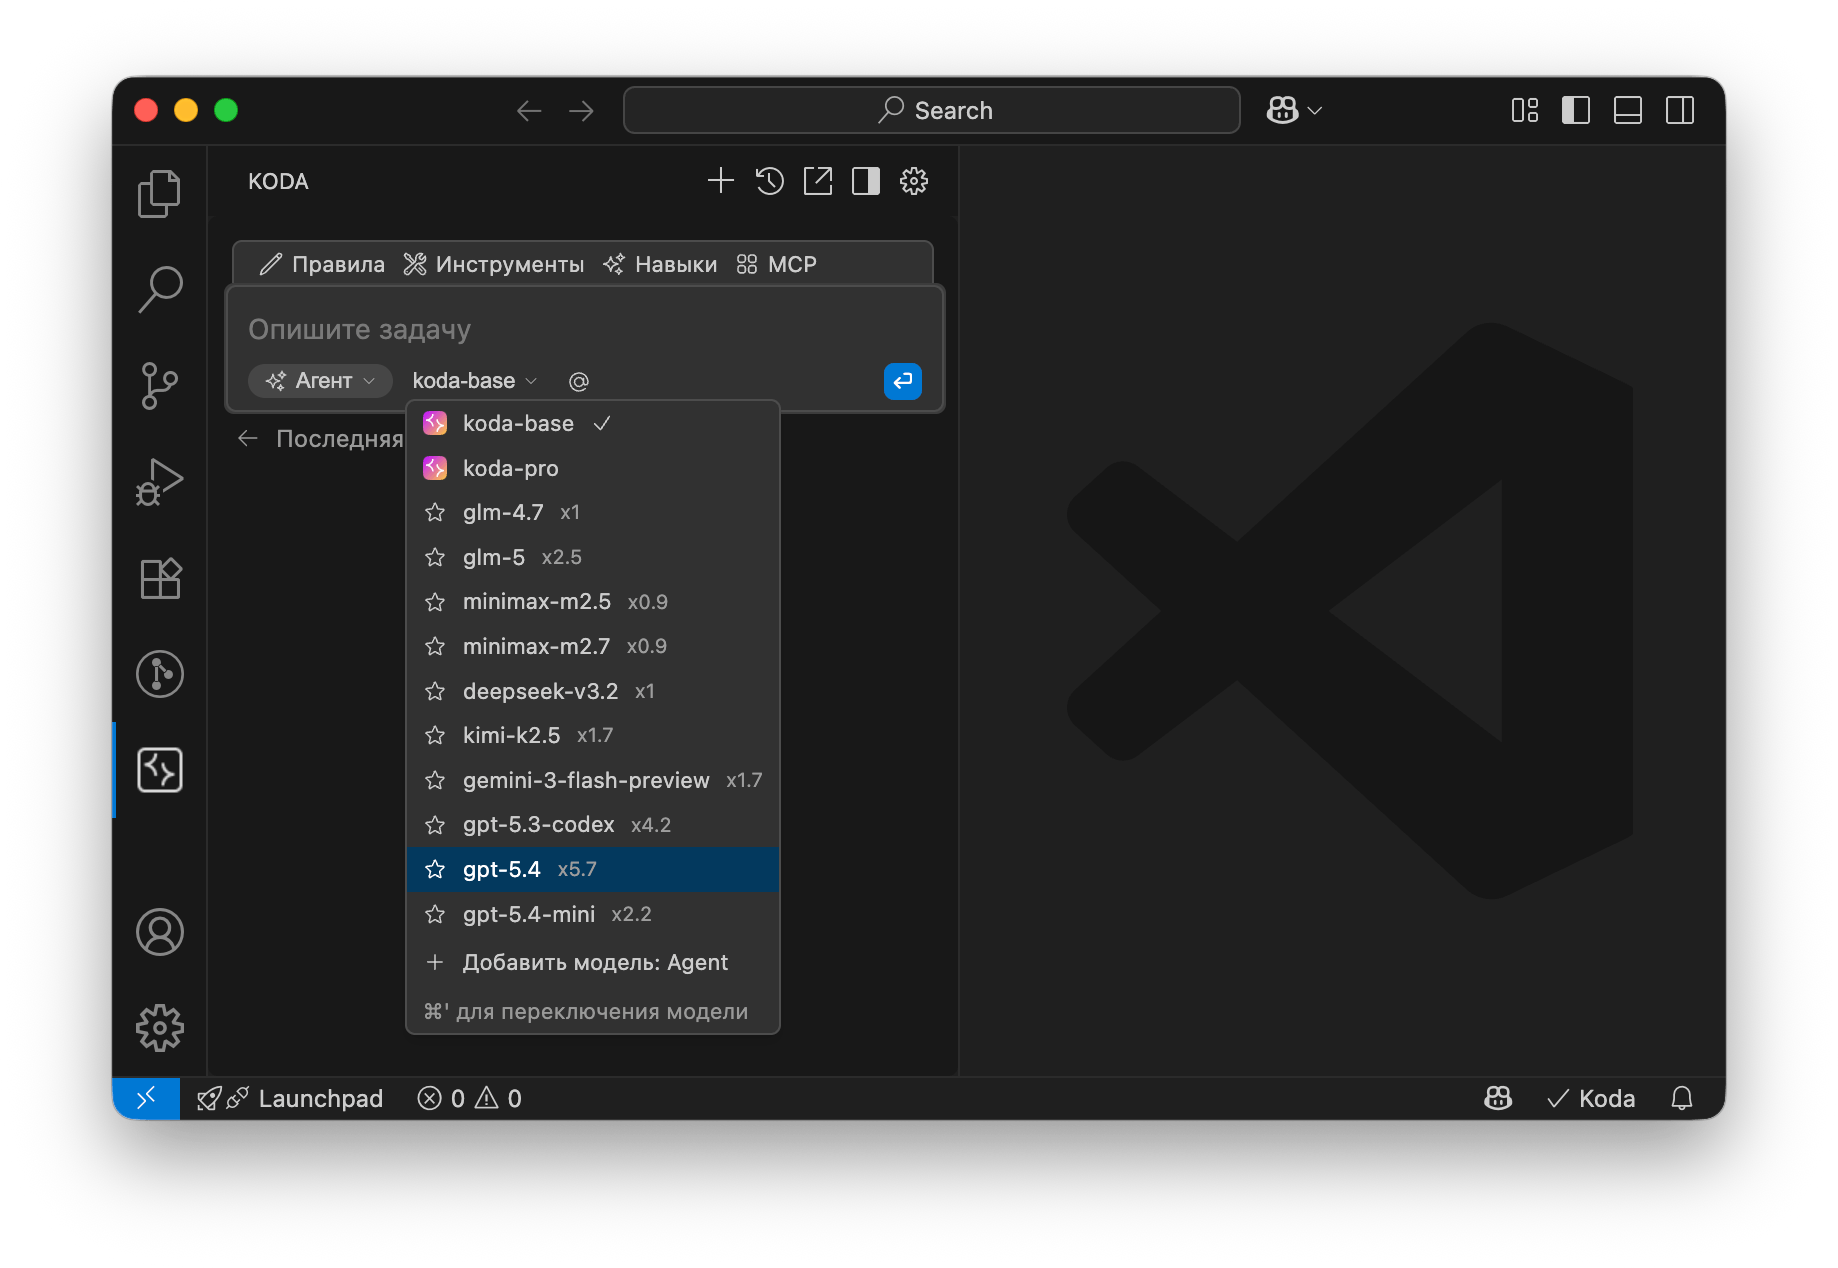Viewport: 1838px width, 1268px height.
Task: Favorite the glm-5 model with star
Action: tap(435, 557)
